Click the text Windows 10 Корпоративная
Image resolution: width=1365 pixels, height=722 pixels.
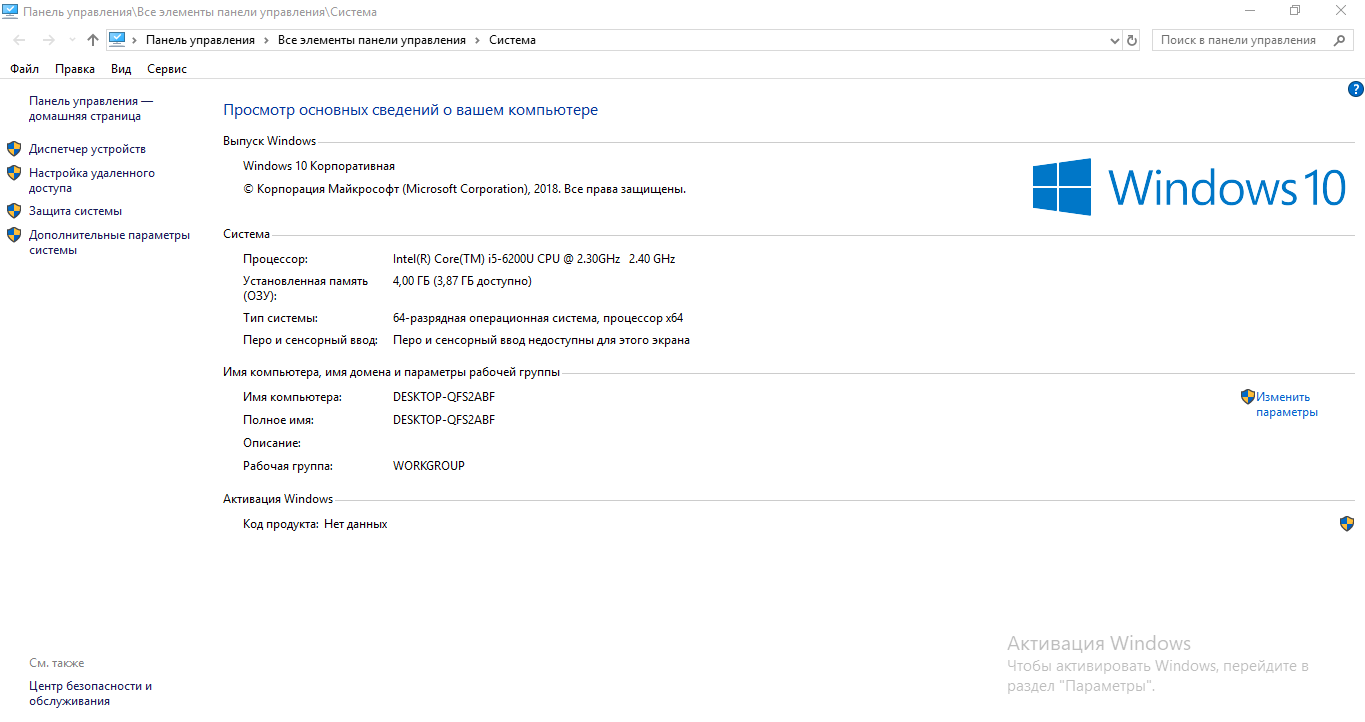pyautogui.click(x=319, y=166)
